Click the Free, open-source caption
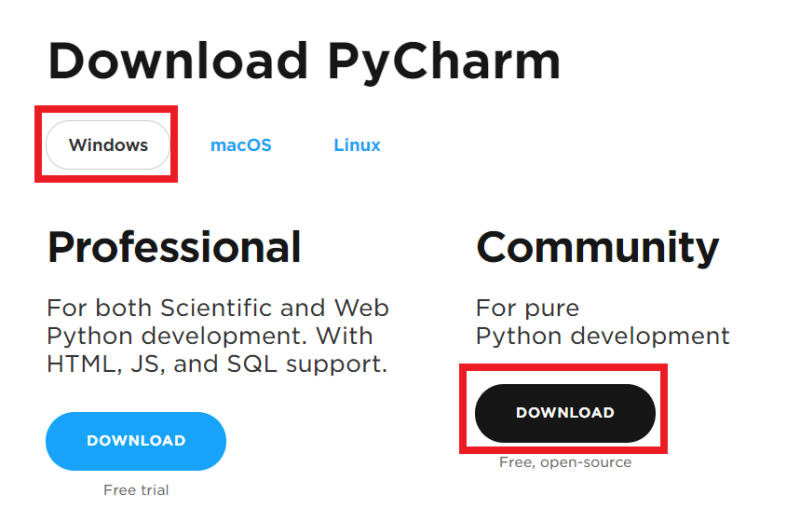 click(565, 462)
